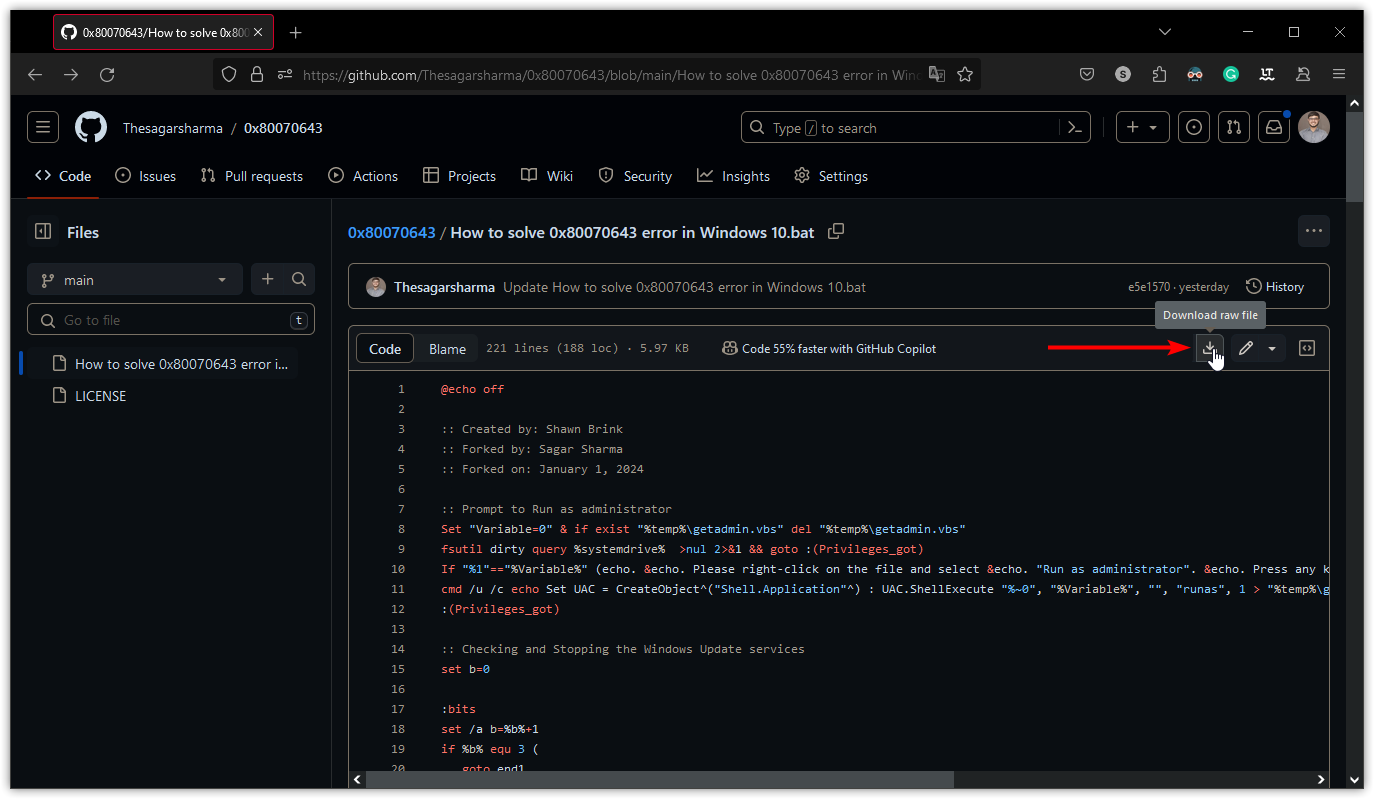This screenshot has width=1374, height=799.
Task: Open the Create new plus dropdown
Action: click(1142, 127)
